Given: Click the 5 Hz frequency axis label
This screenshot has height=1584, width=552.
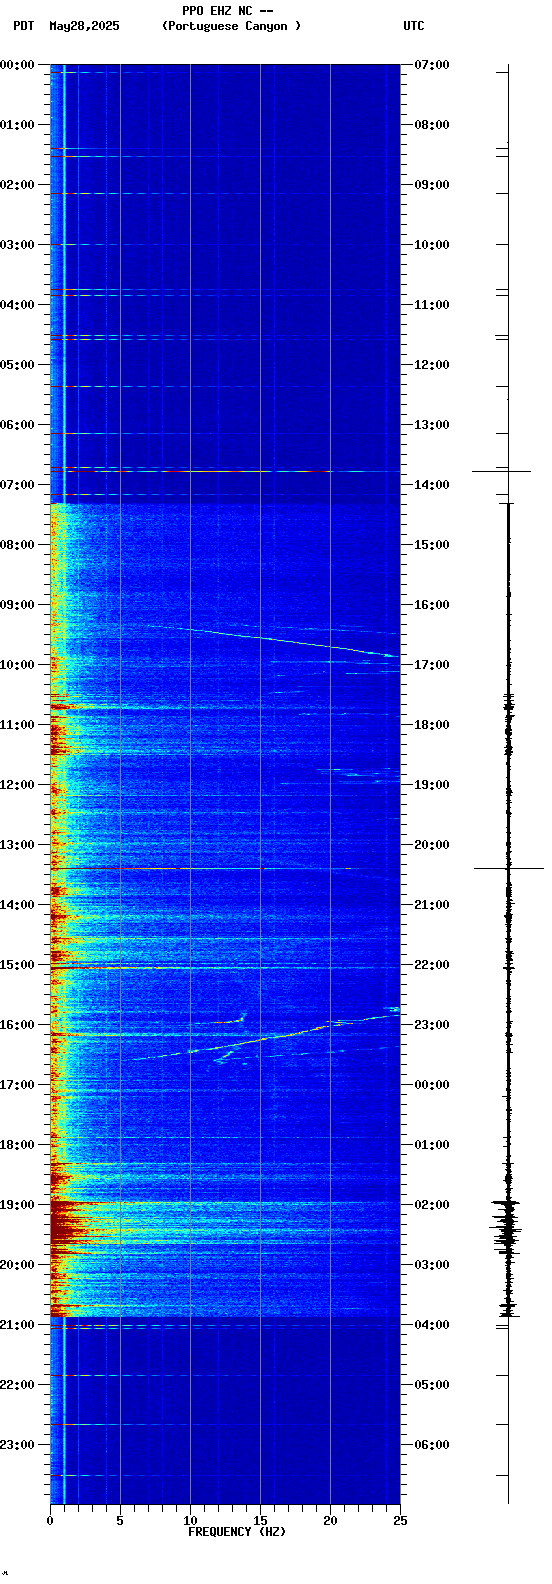Looking at the screenshot, I should [x=120, y=1521].
